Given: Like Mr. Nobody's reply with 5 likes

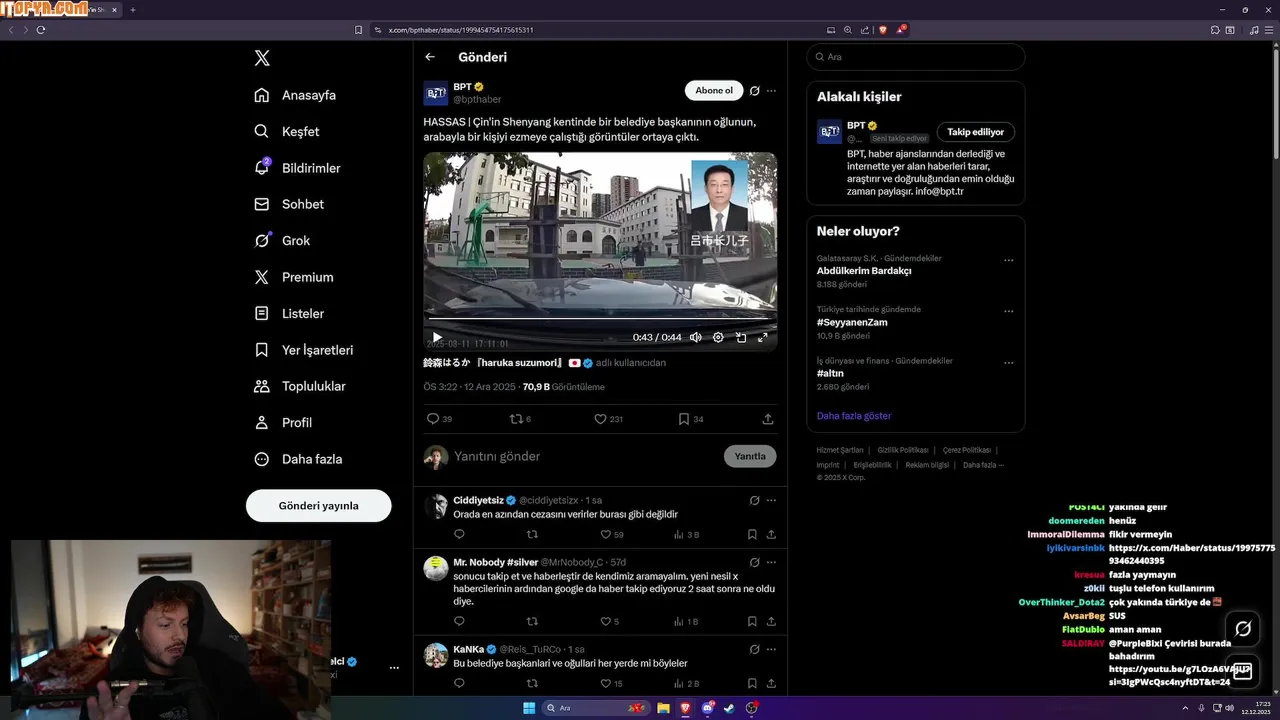Looking at the screenshot, I should tap(609, 621).
